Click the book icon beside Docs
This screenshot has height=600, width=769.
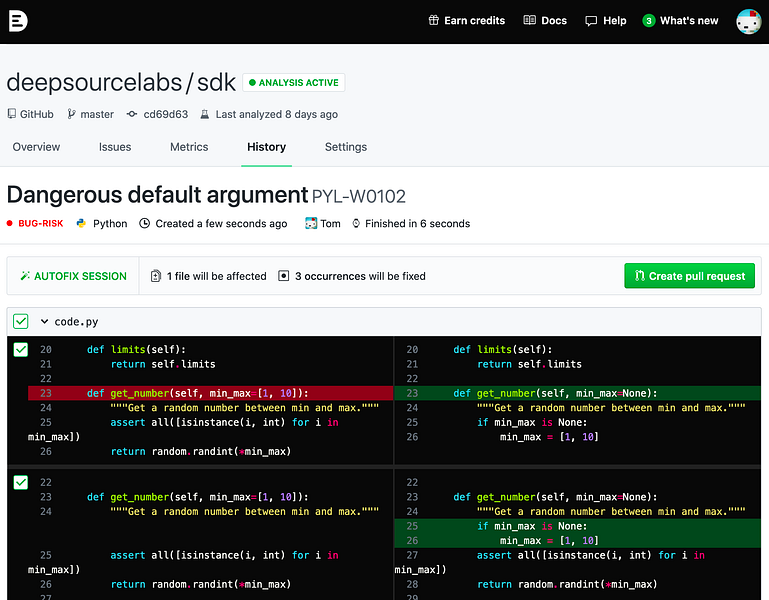[x=529, y=20]
